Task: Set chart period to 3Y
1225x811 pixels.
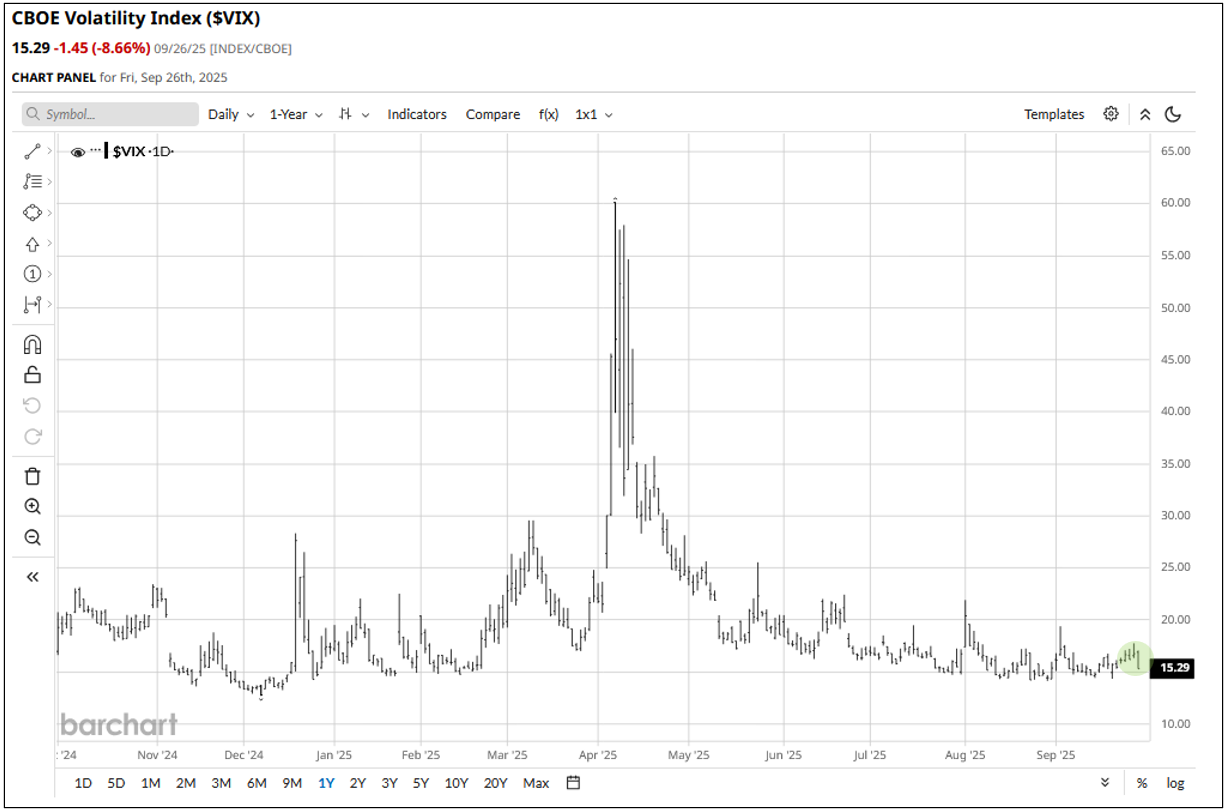Action: coord(390,783)
